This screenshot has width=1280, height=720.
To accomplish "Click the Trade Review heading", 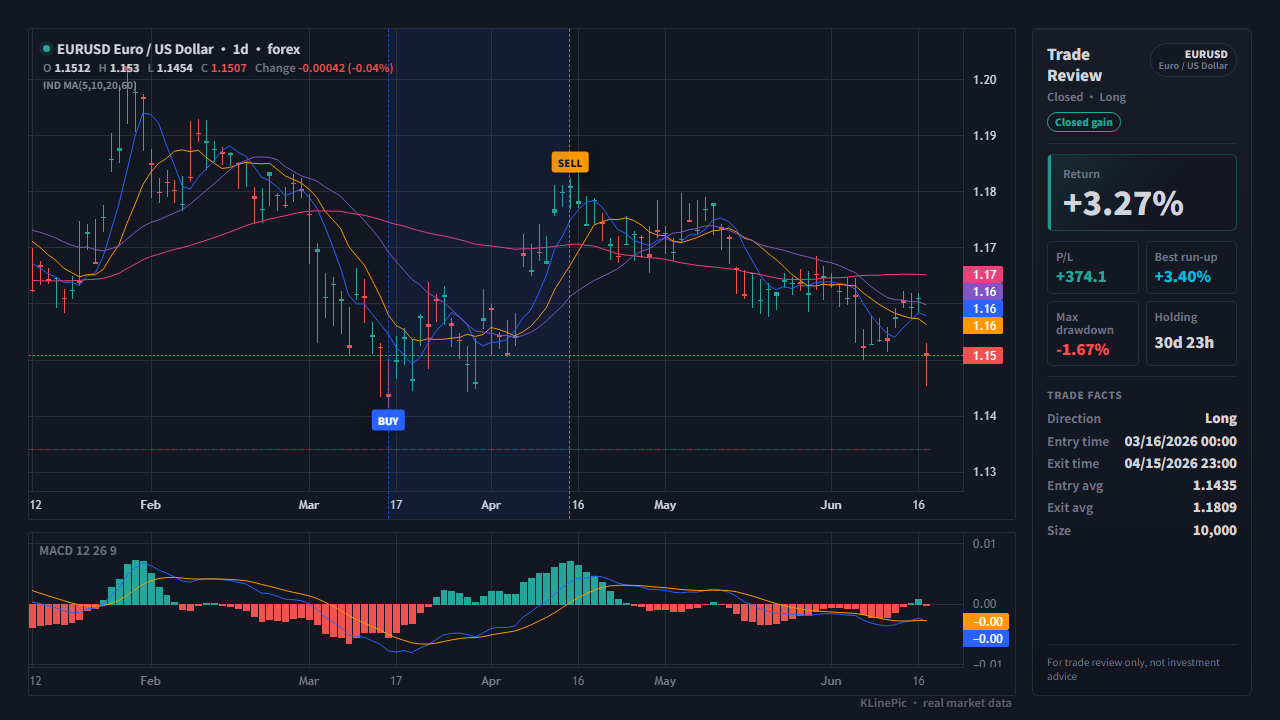I will pyautogui.click(x=1075, y=65).
